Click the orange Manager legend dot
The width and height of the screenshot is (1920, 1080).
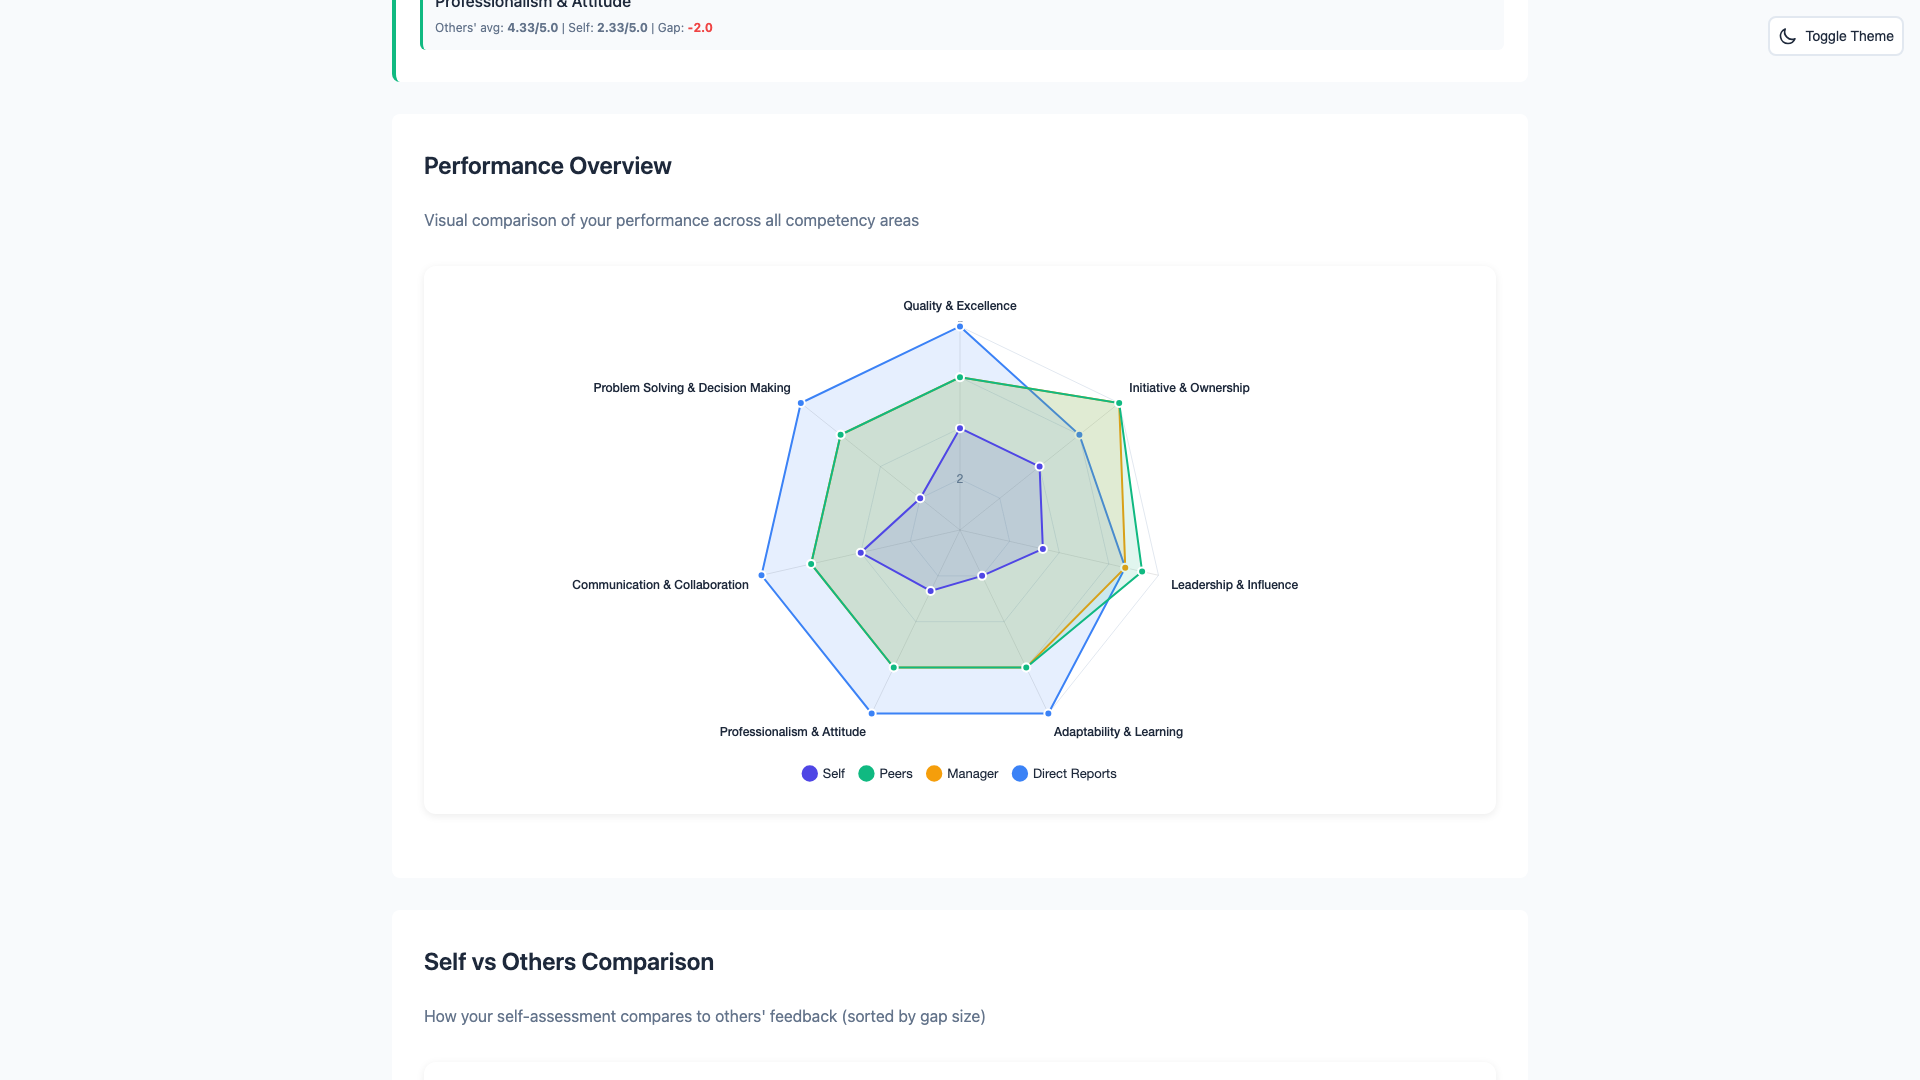pos(933,773)
